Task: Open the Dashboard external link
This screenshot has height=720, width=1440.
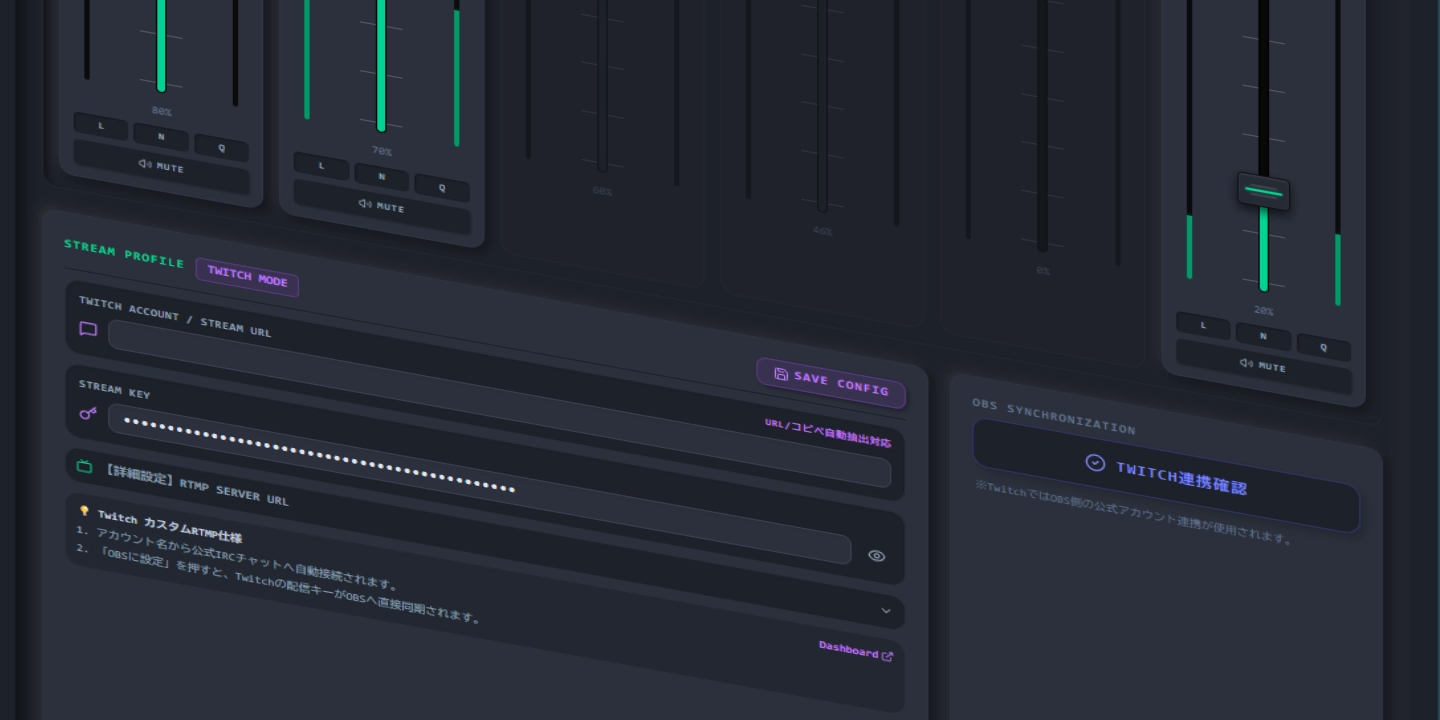Action: point(856,650)
